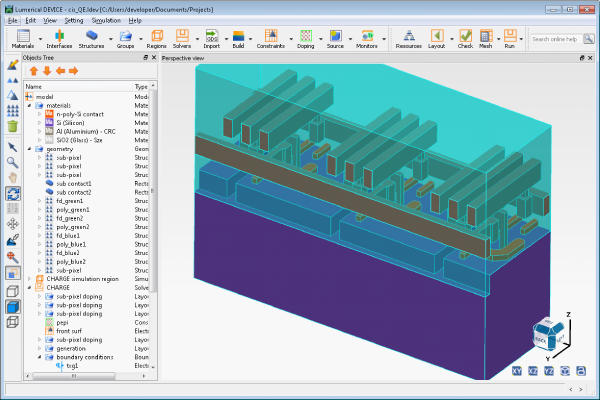Open the Edit menu
600x400 pixels.
(30, 21)
